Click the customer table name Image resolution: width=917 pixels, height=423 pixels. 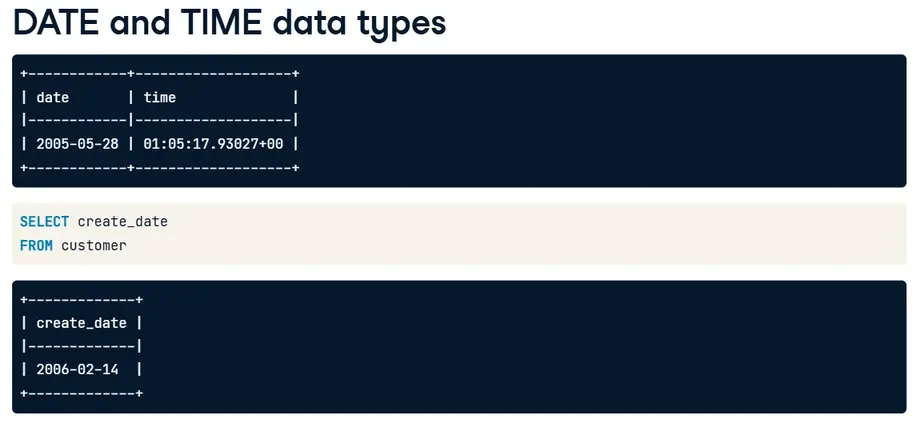click(x=94, y=245)
